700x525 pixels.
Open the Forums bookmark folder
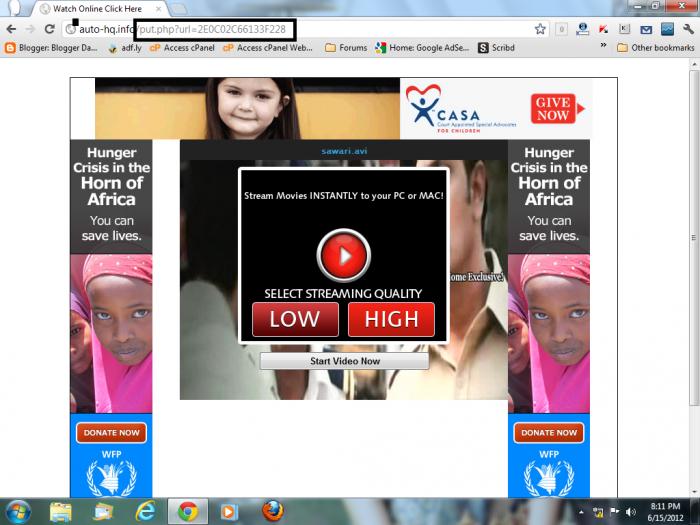pos(346,48)
